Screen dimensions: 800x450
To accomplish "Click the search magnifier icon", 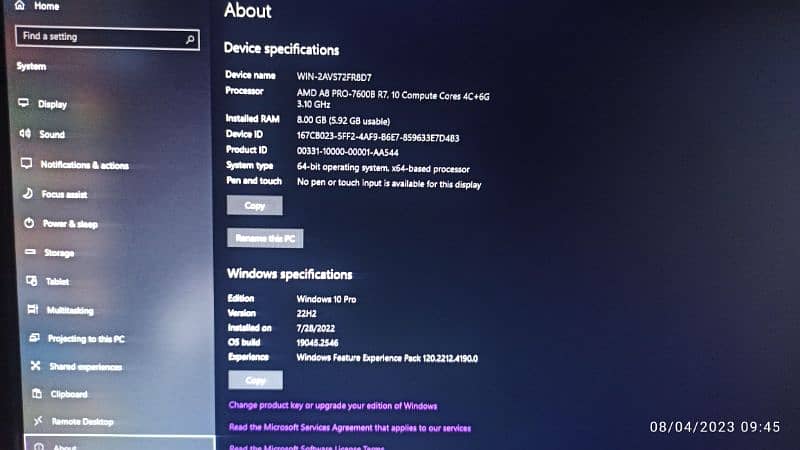I will point(190,39).
